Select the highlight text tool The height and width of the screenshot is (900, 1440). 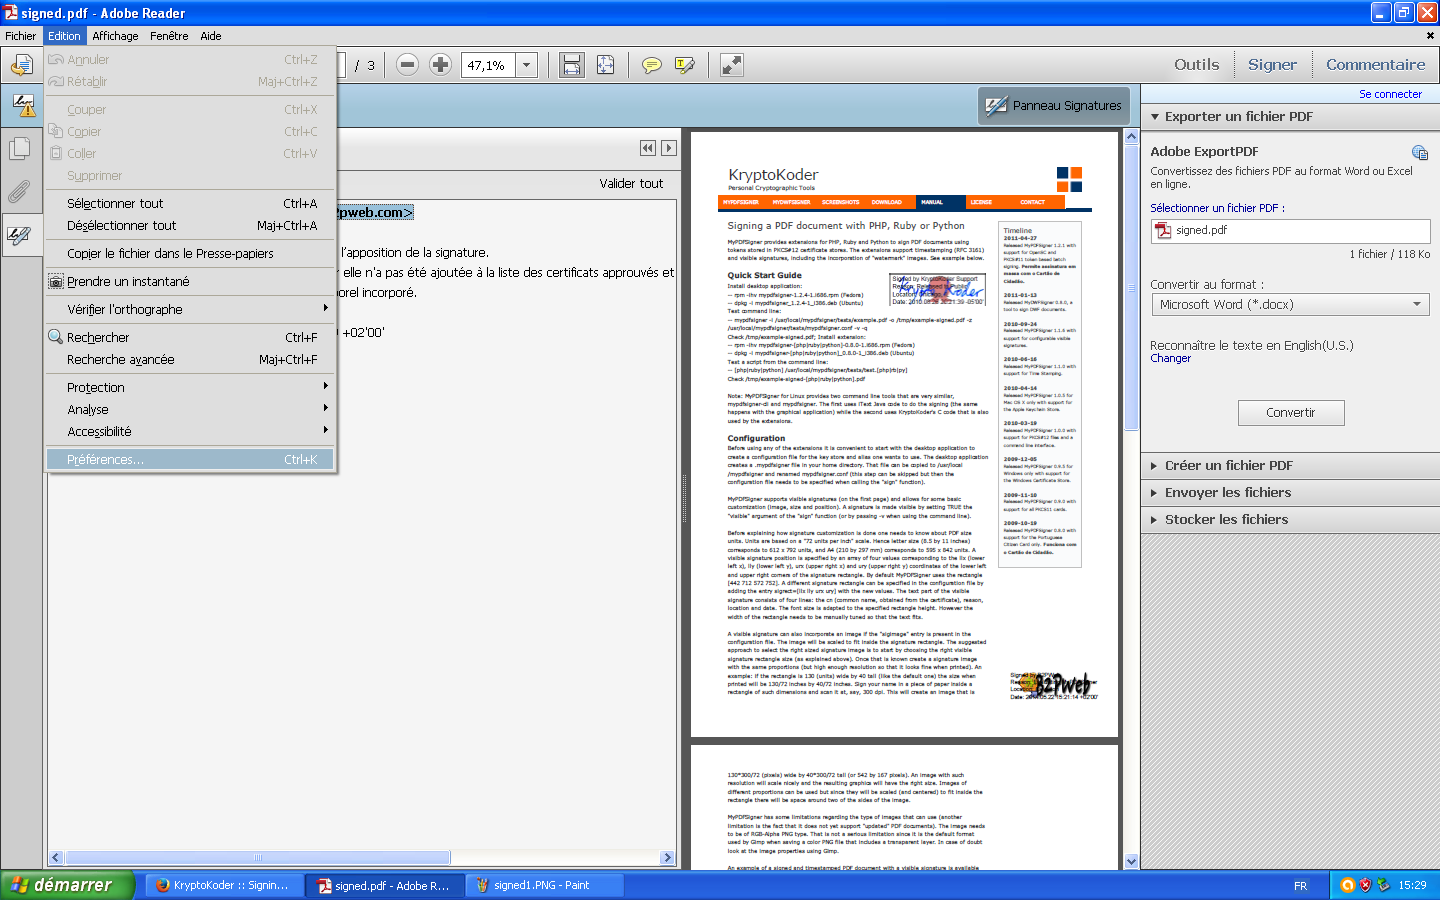click(x=685, y=65)
